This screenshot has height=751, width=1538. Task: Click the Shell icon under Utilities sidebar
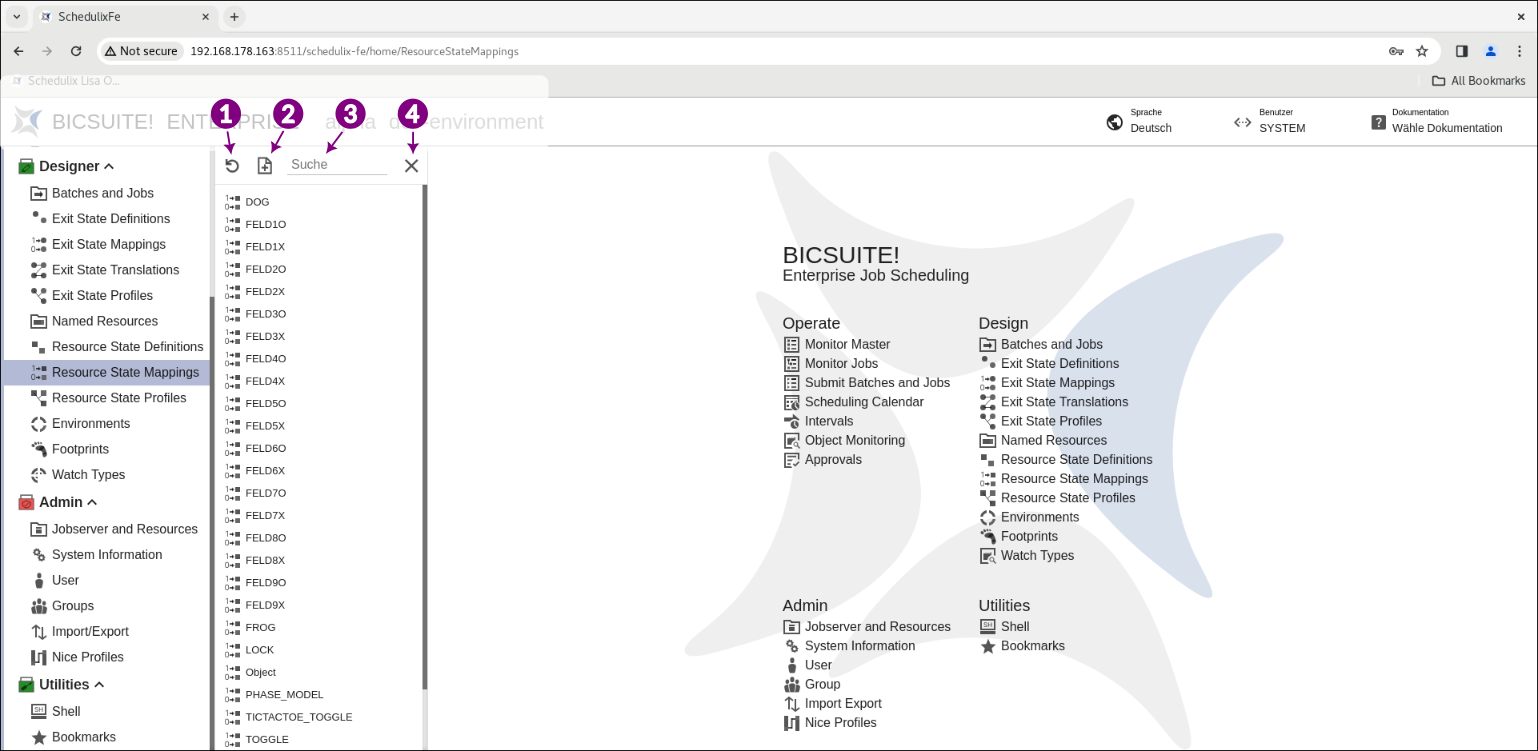click(x=39, y=711)
